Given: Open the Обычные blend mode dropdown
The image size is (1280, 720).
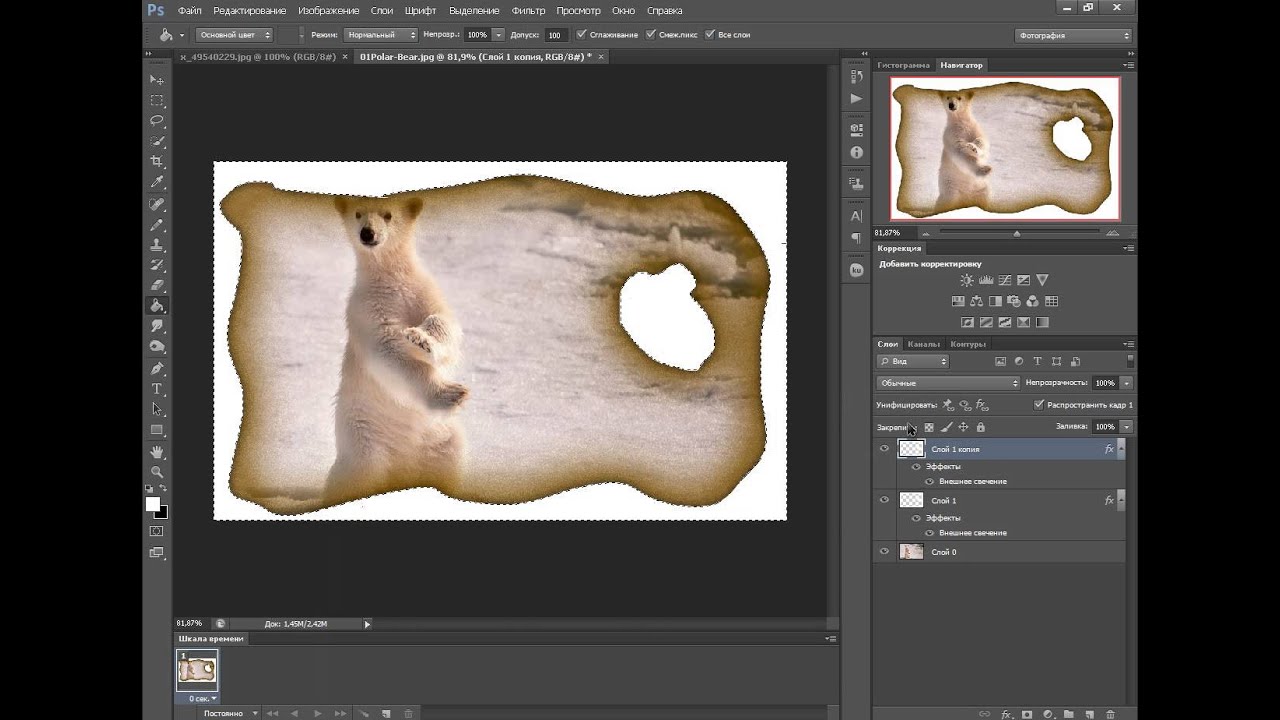Looking at the screenshot, I should pos(948,383).
